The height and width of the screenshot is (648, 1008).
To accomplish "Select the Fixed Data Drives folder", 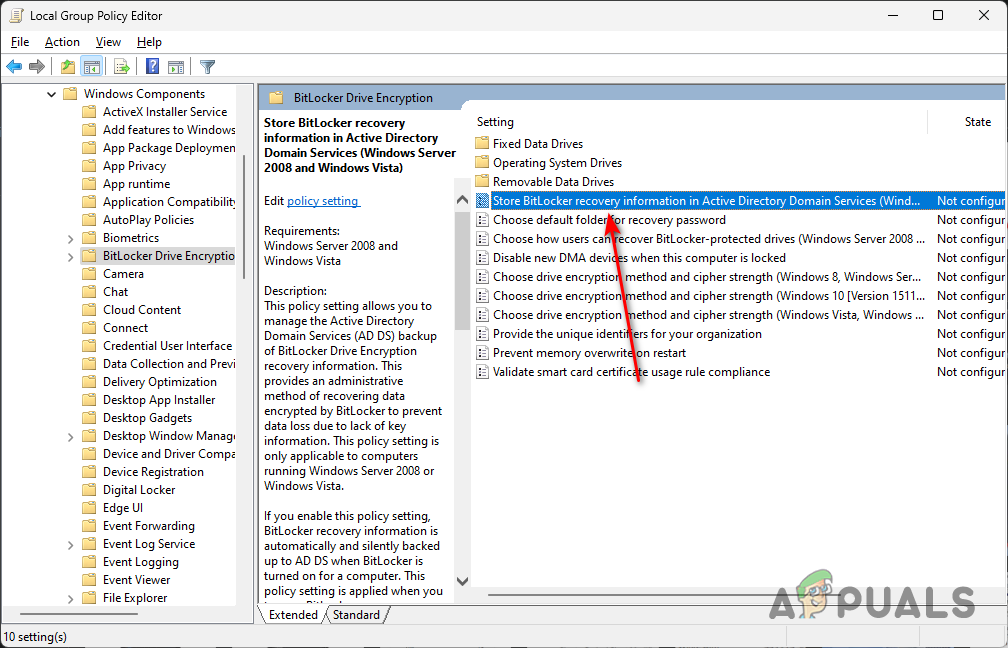I will click(x=537, y=143).
